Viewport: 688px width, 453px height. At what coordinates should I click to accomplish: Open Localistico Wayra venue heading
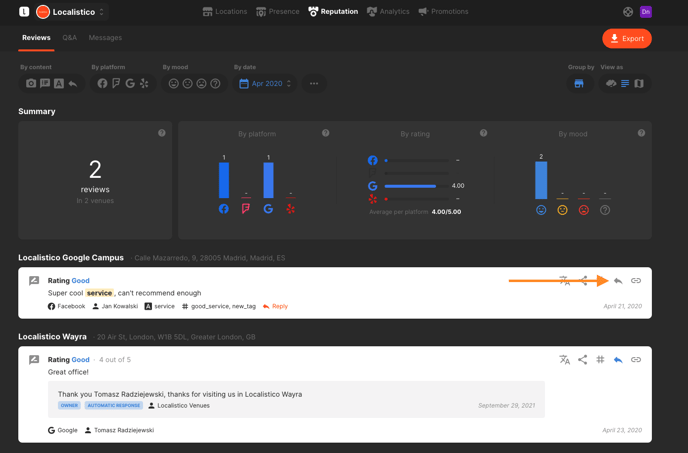52,337
